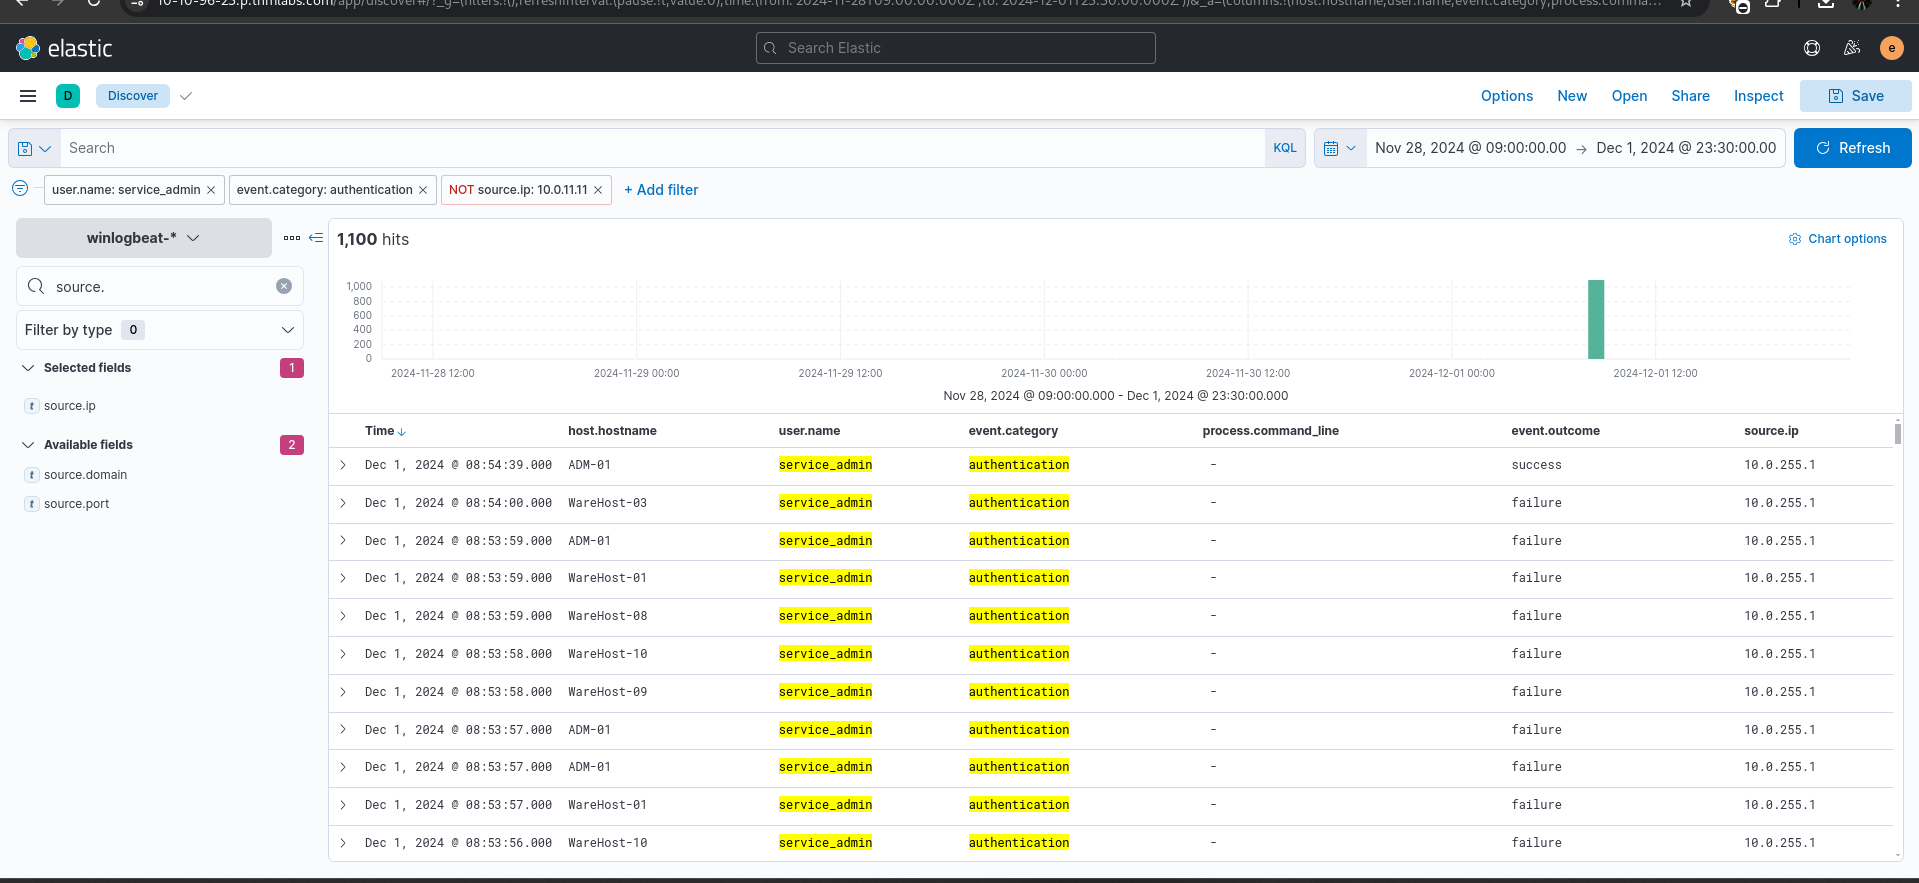Collapse the fields sidebar with arrow icon
The height and width of the screenshot is (883, 1919).
tap(316, 238)
